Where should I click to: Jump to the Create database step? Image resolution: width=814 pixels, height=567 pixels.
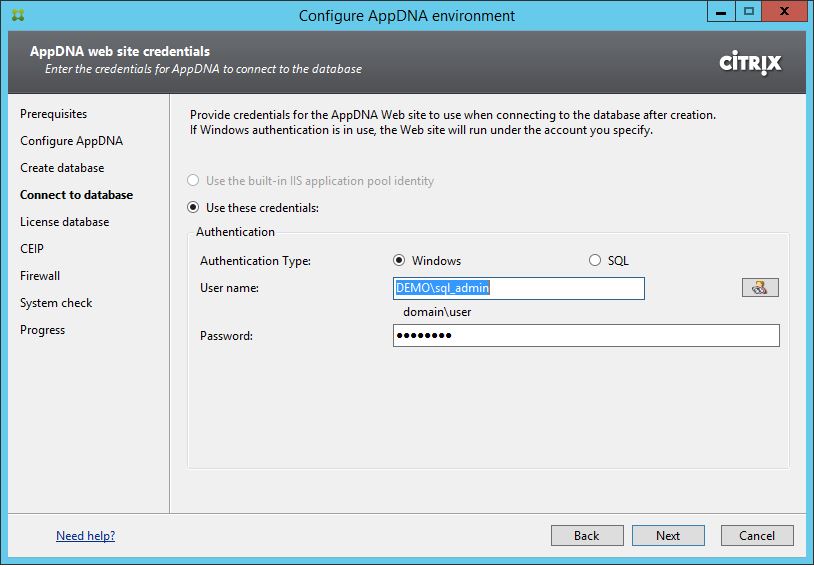tap(62, 168)
